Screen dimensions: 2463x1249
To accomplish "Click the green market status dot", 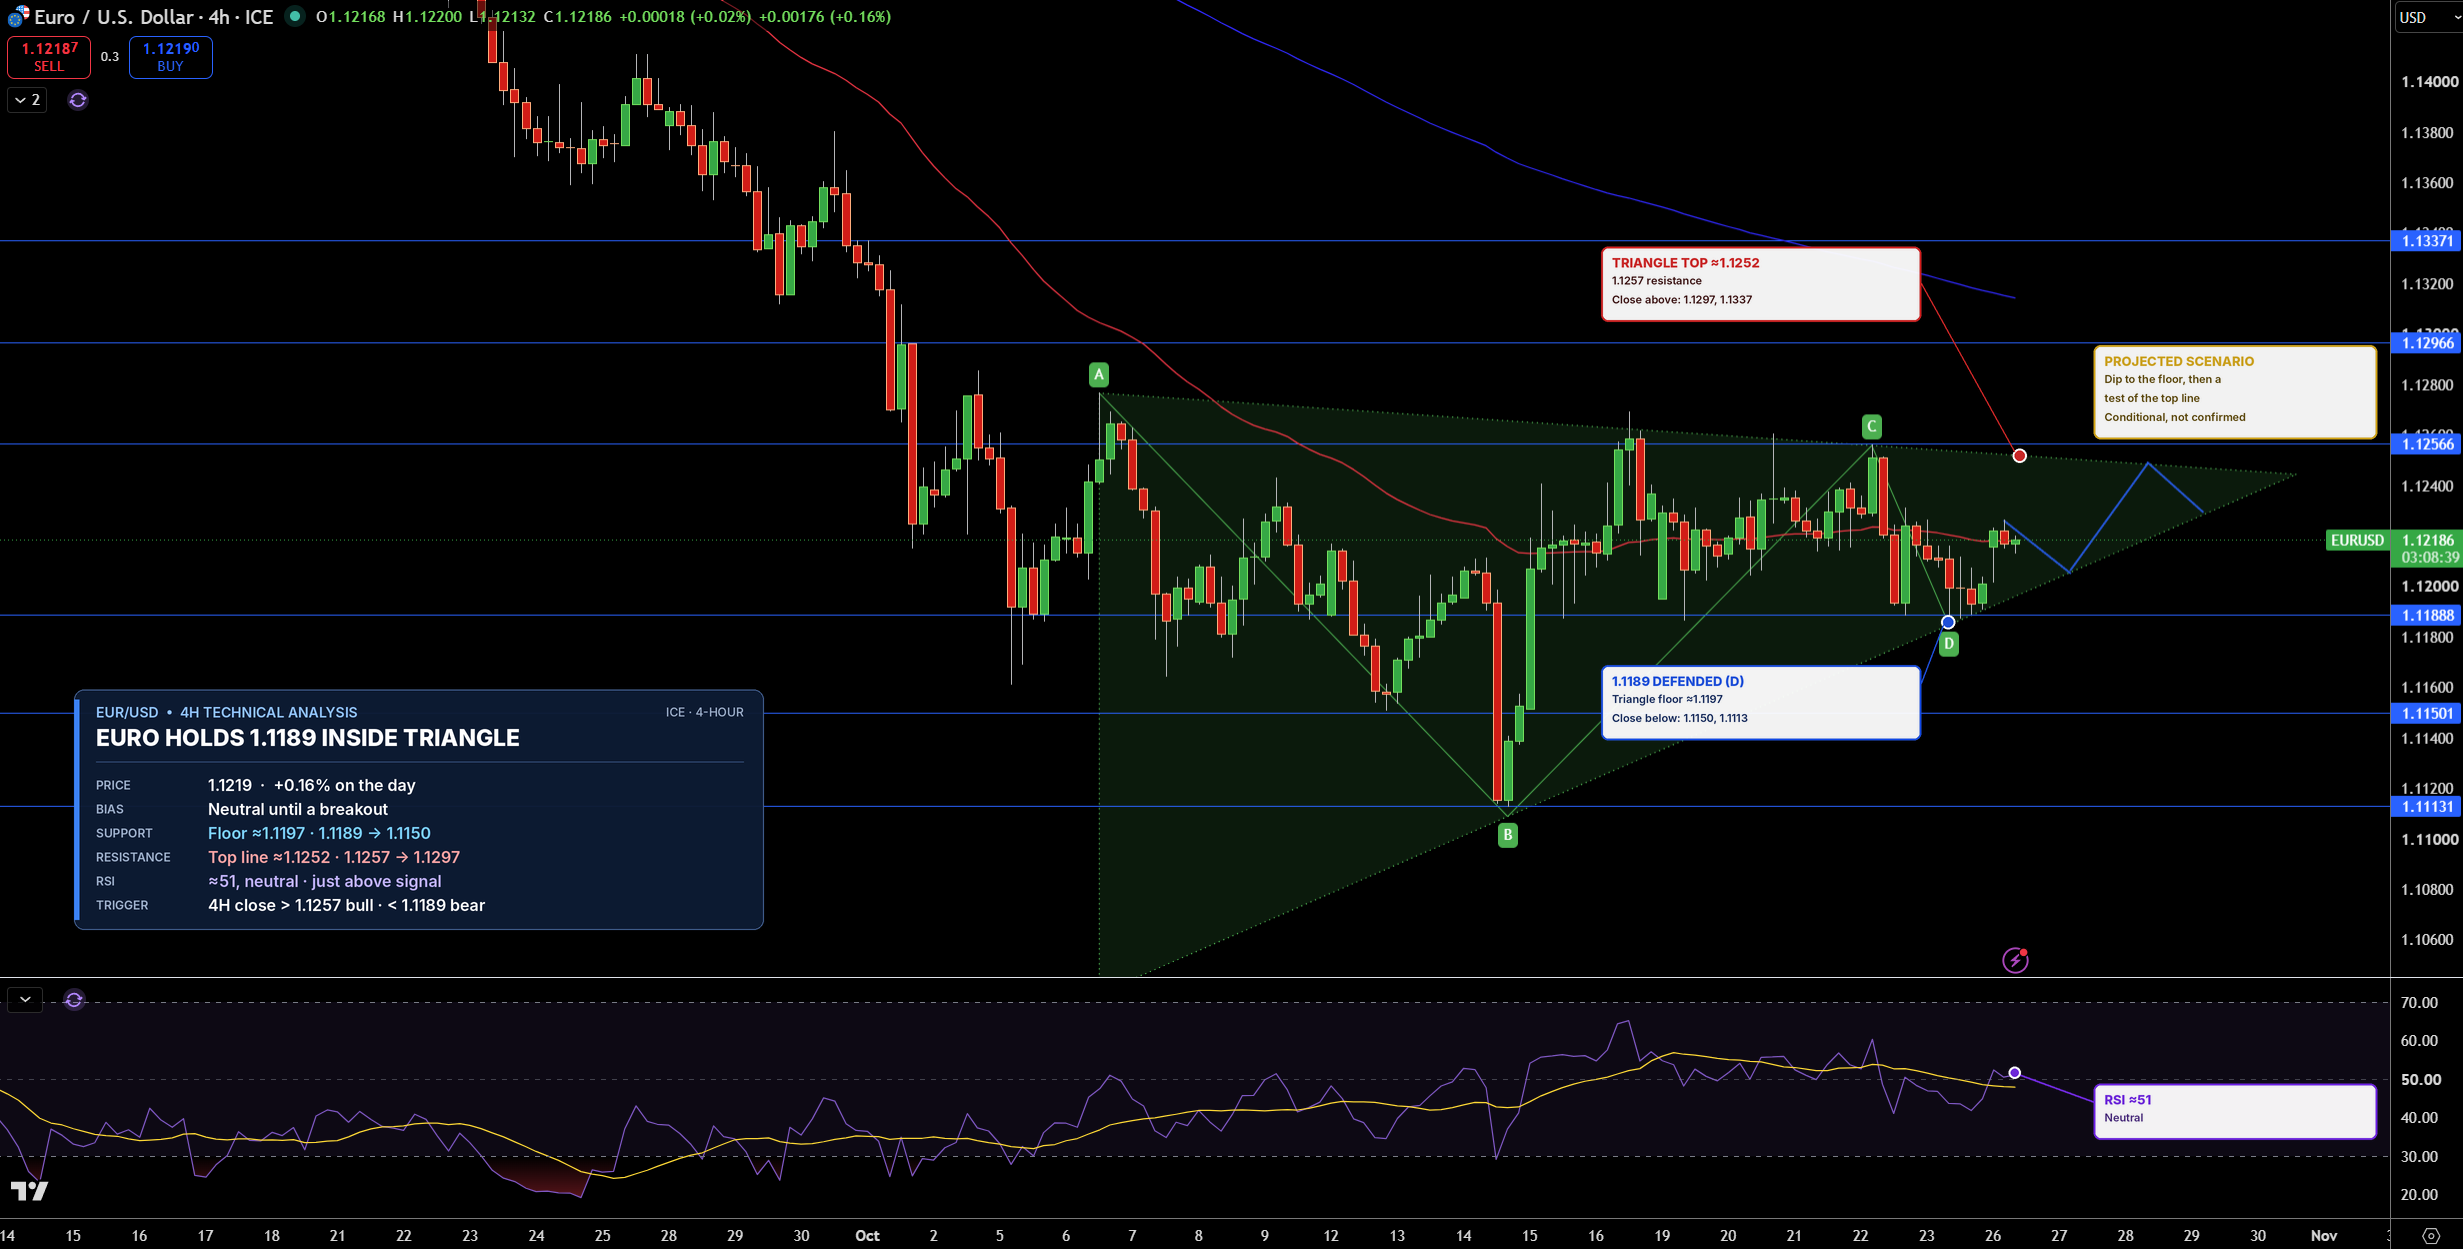I will 295,16.
